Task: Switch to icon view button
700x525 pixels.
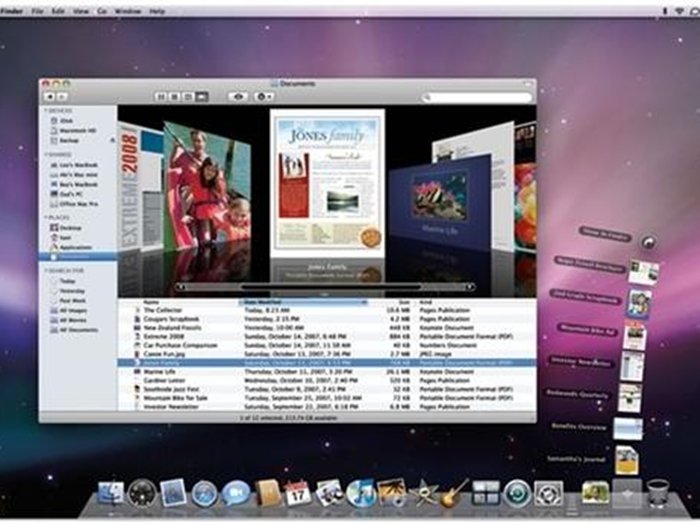Action: pos(161,97)
